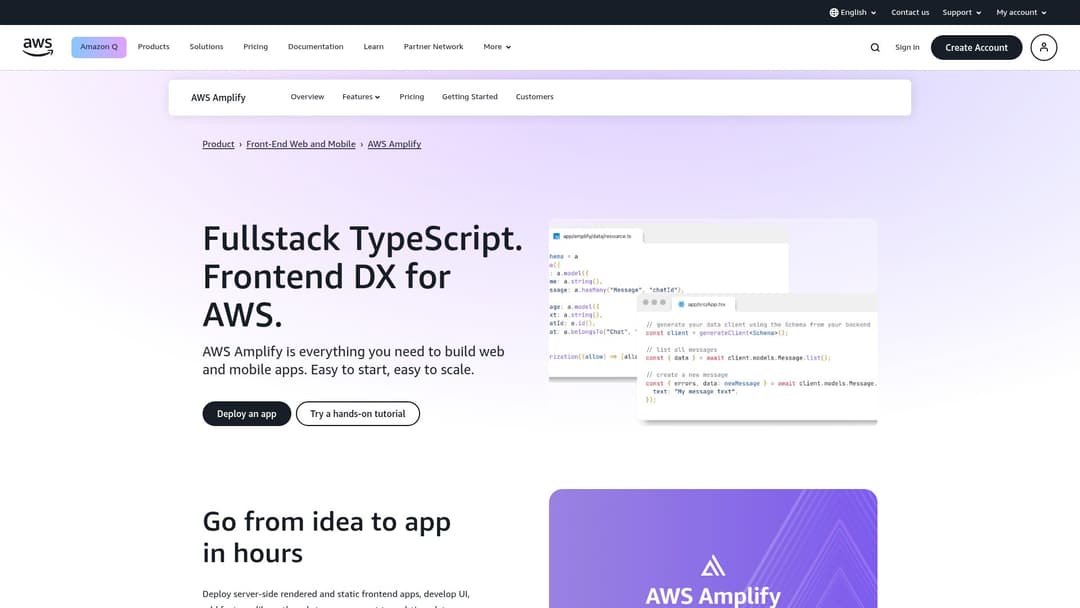Select the Overview tab
Image resolution: width=1080 pixels, height=608 pixels.
pyautogui.click(x=307, y=97)
